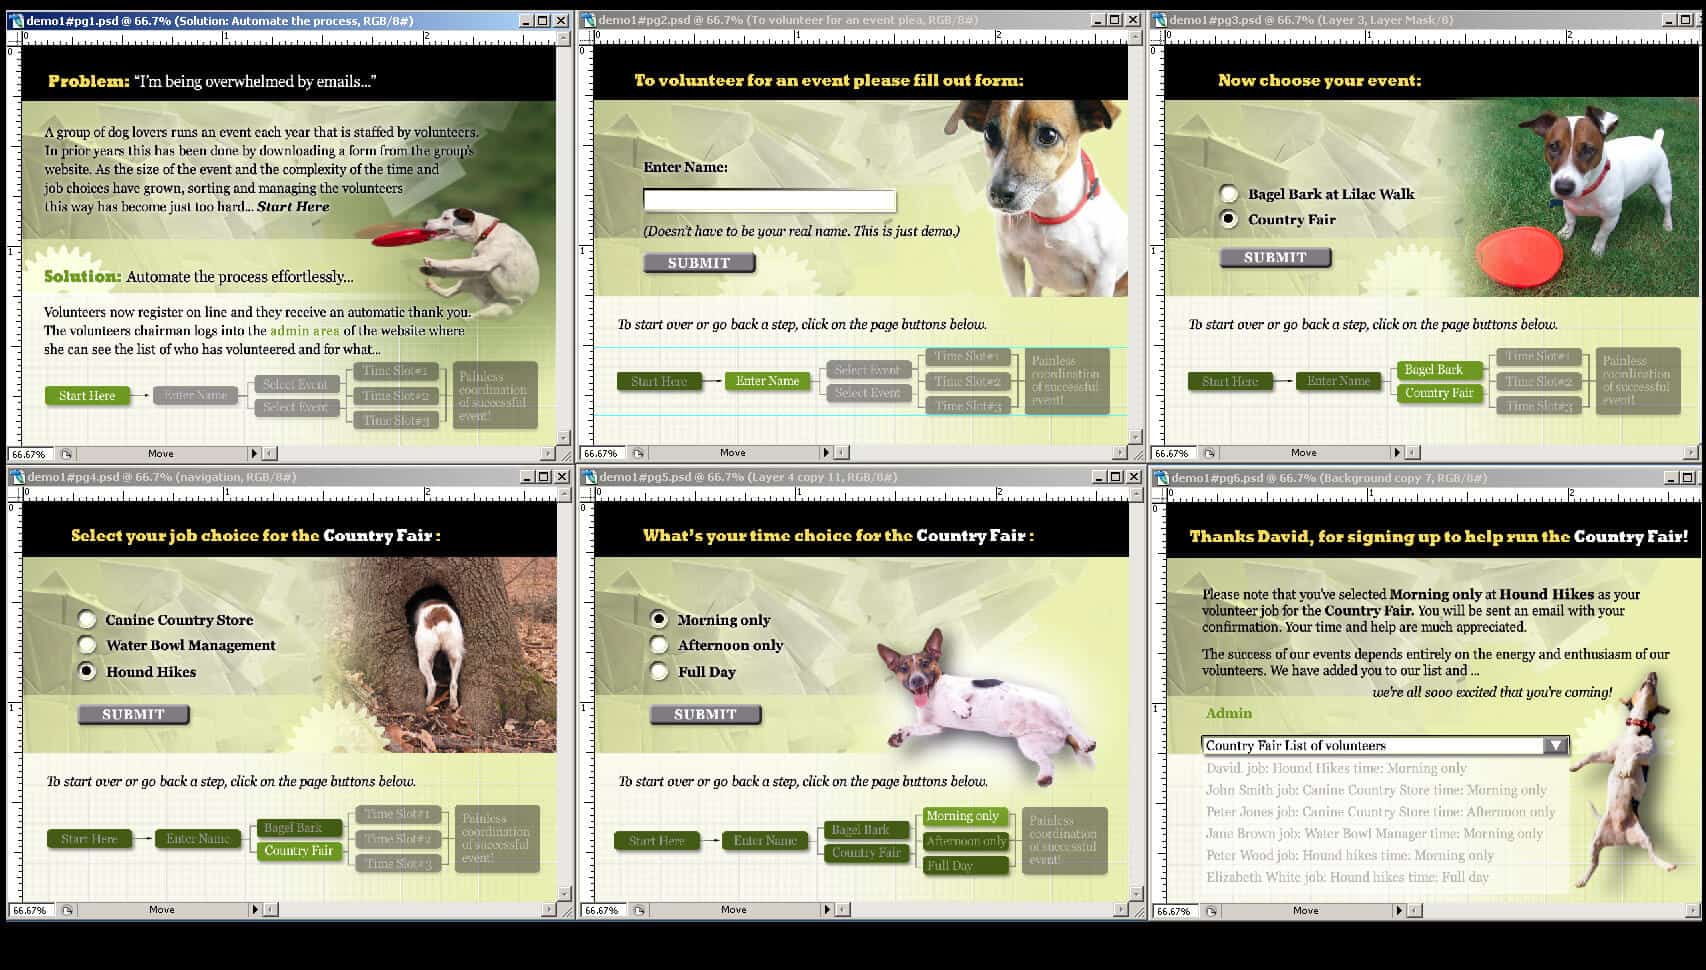Click the green 'admin area' link in pg1
Screen dimensions: 1706x970
coord(304,331)
